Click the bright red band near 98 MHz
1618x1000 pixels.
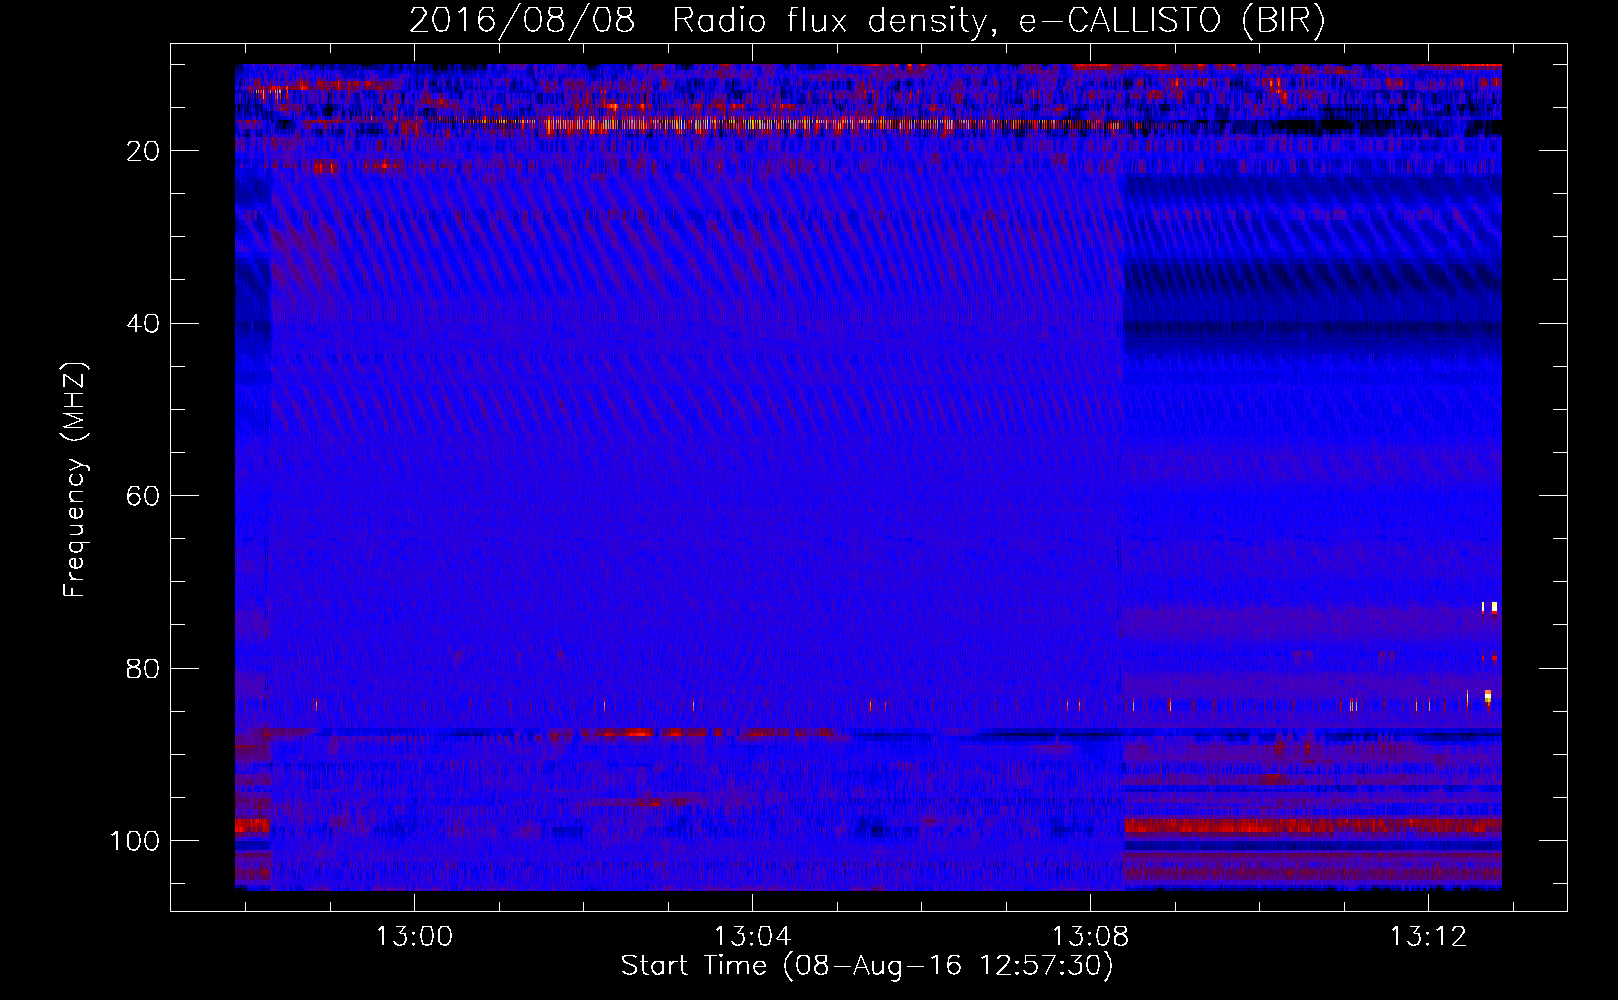pyautogui.click(x=1312, y=826)
